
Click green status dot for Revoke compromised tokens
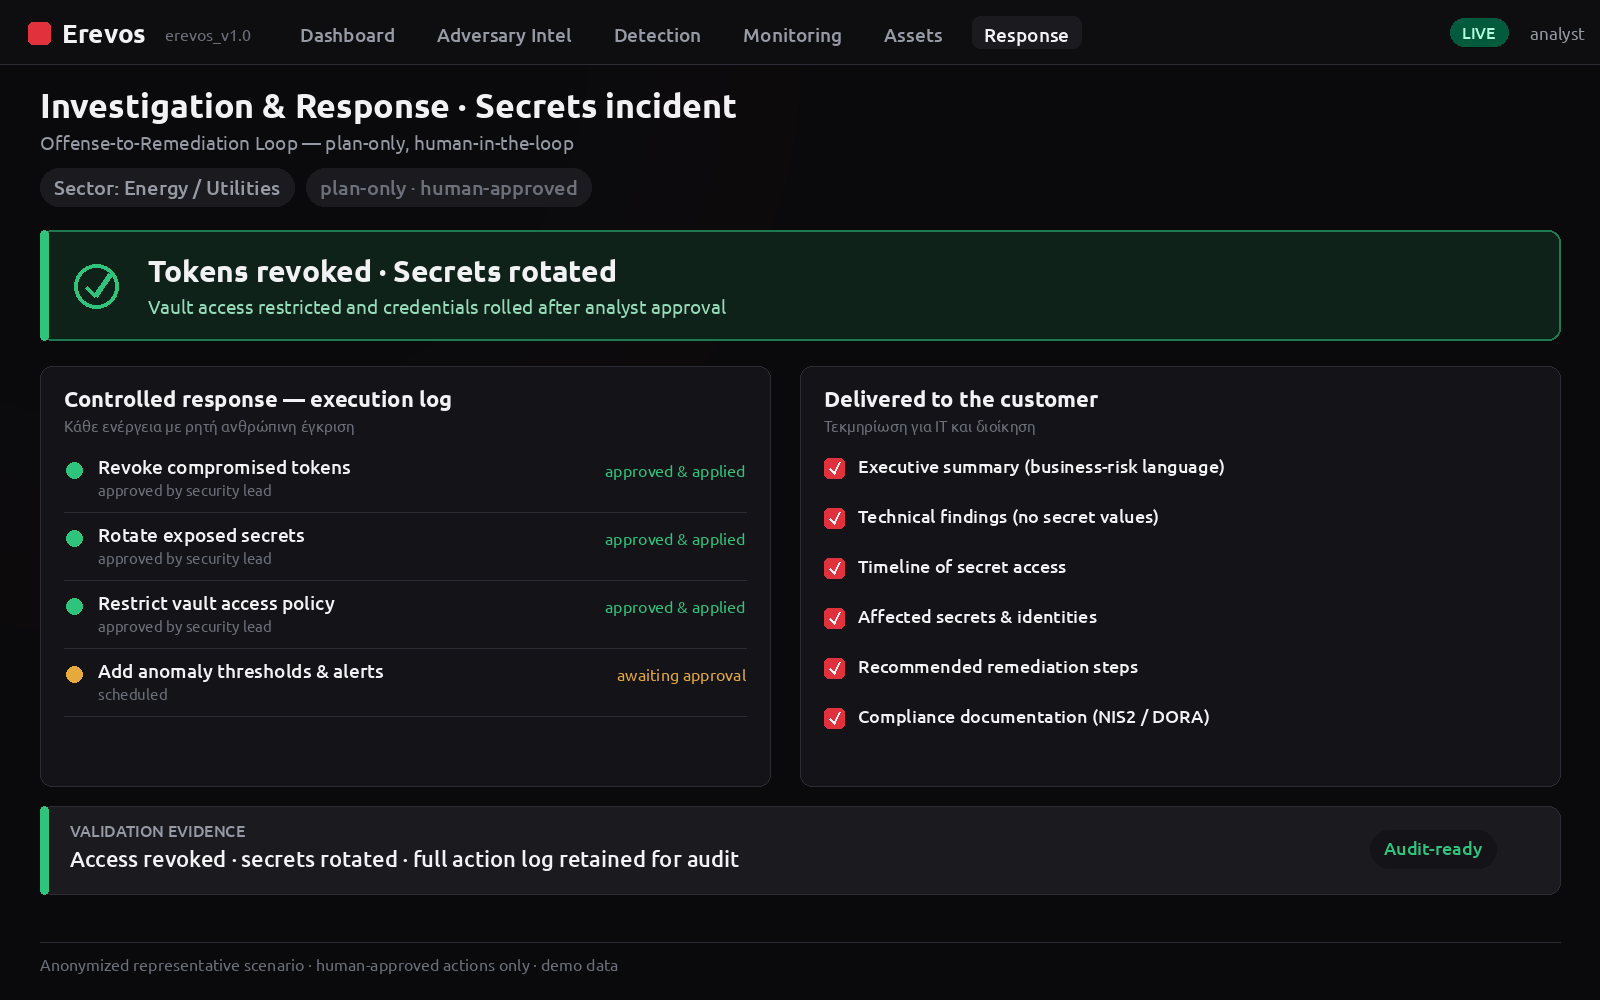pyautogui.click(x=74, y=470)
